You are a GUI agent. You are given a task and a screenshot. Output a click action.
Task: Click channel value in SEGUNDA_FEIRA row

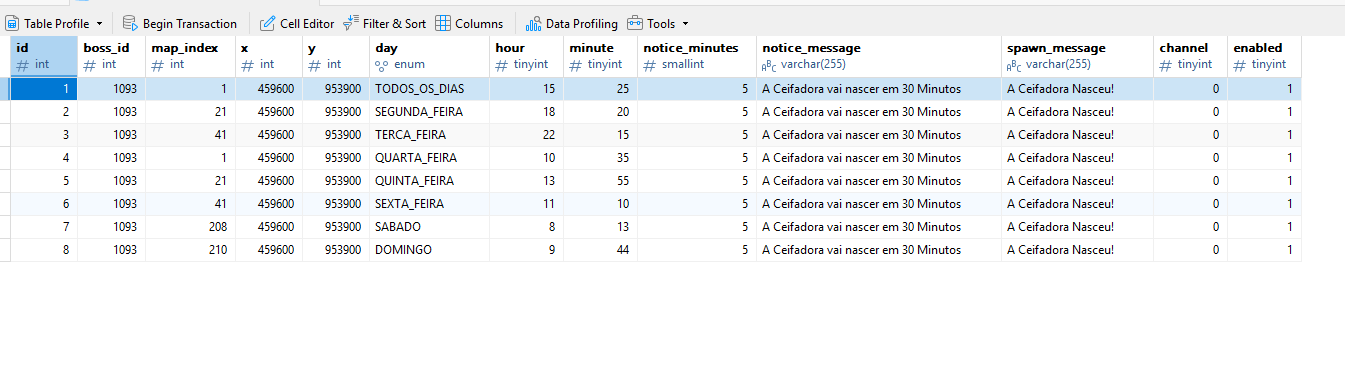(1190, 111)
